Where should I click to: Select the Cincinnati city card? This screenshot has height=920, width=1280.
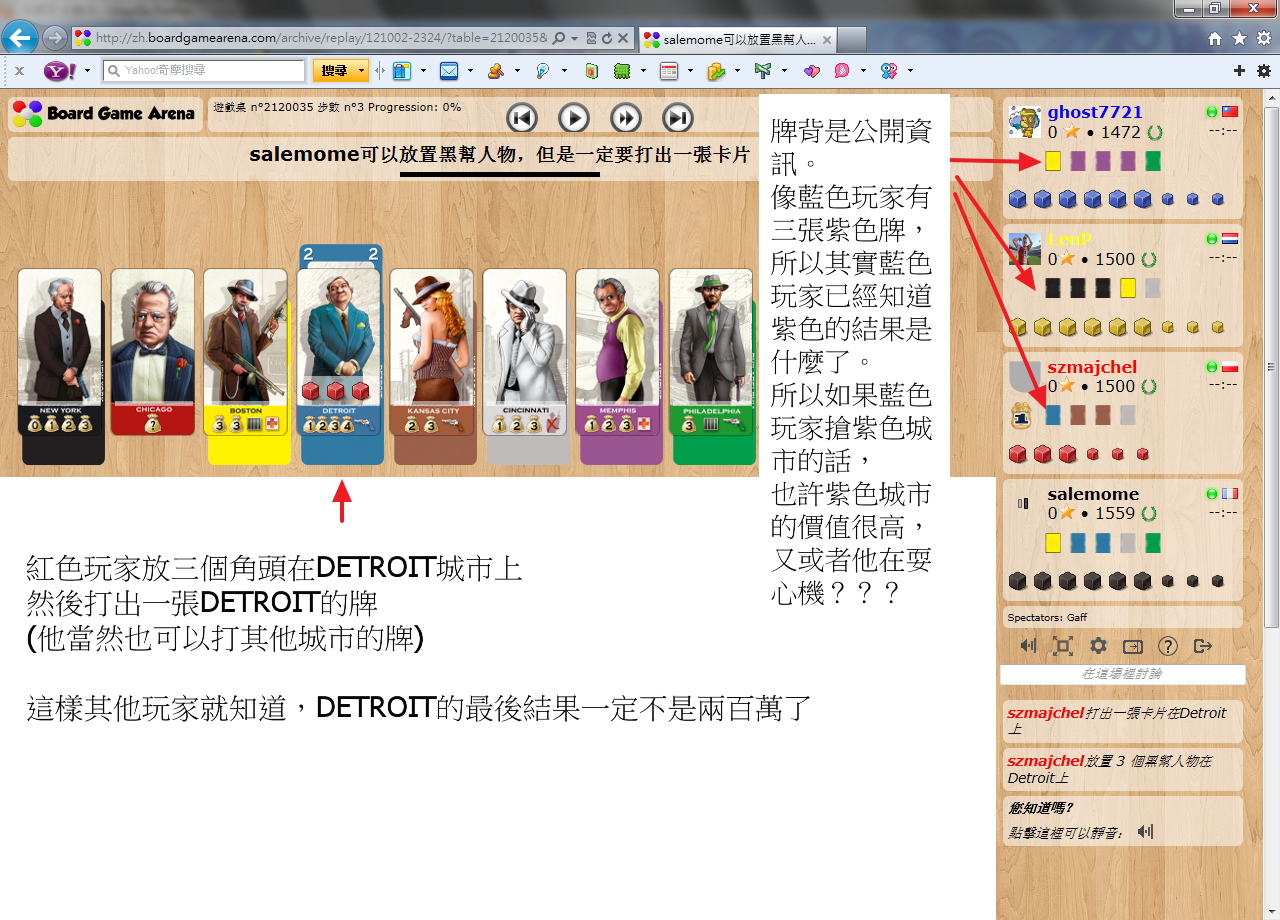(x=525, y=352)
